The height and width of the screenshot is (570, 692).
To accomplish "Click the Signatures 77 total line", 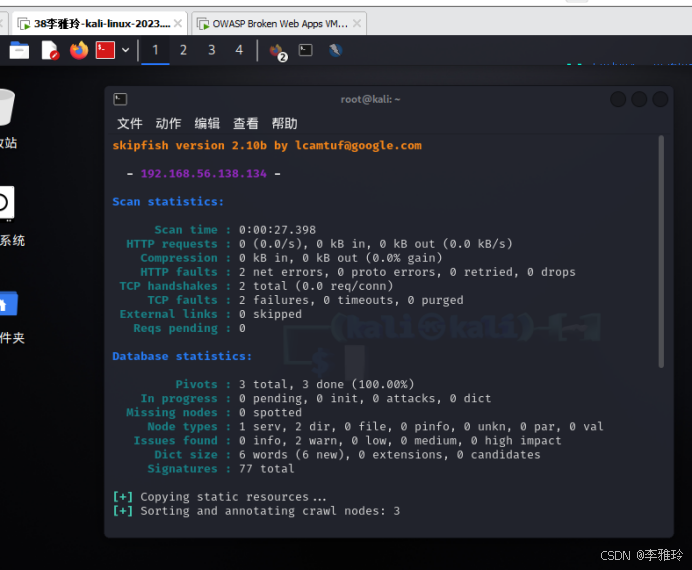I will pyautogui.click(x=221, y=469).
